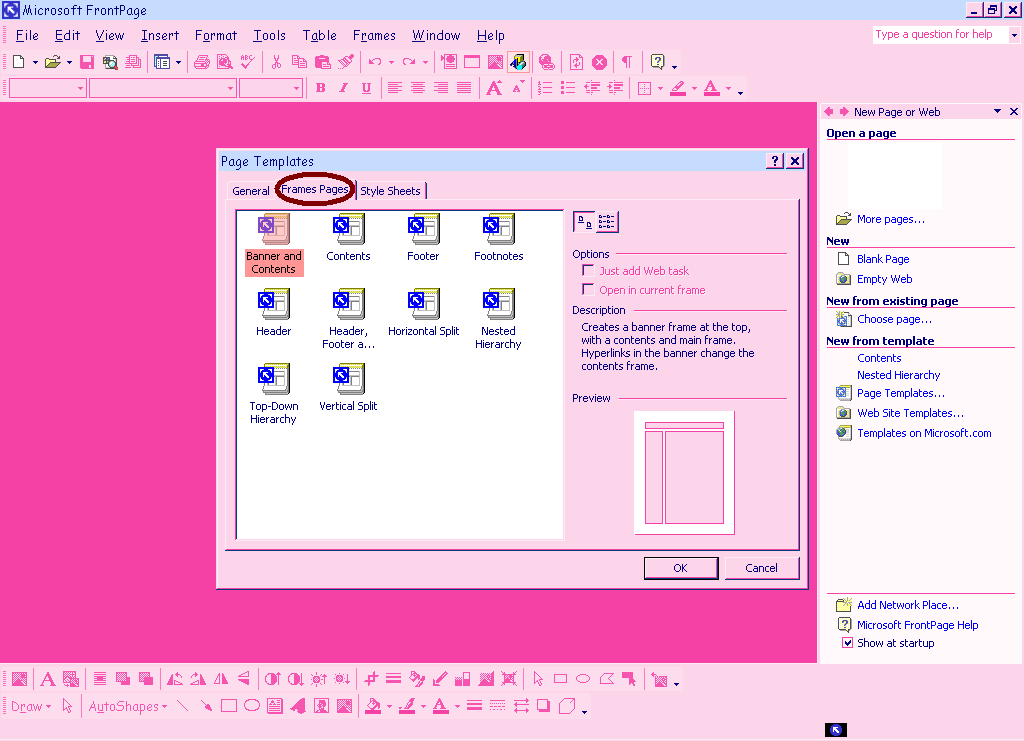Enable the Just add Web task checkbox
Viewport: 1024px width, 741px height.
tap(588, 271)
